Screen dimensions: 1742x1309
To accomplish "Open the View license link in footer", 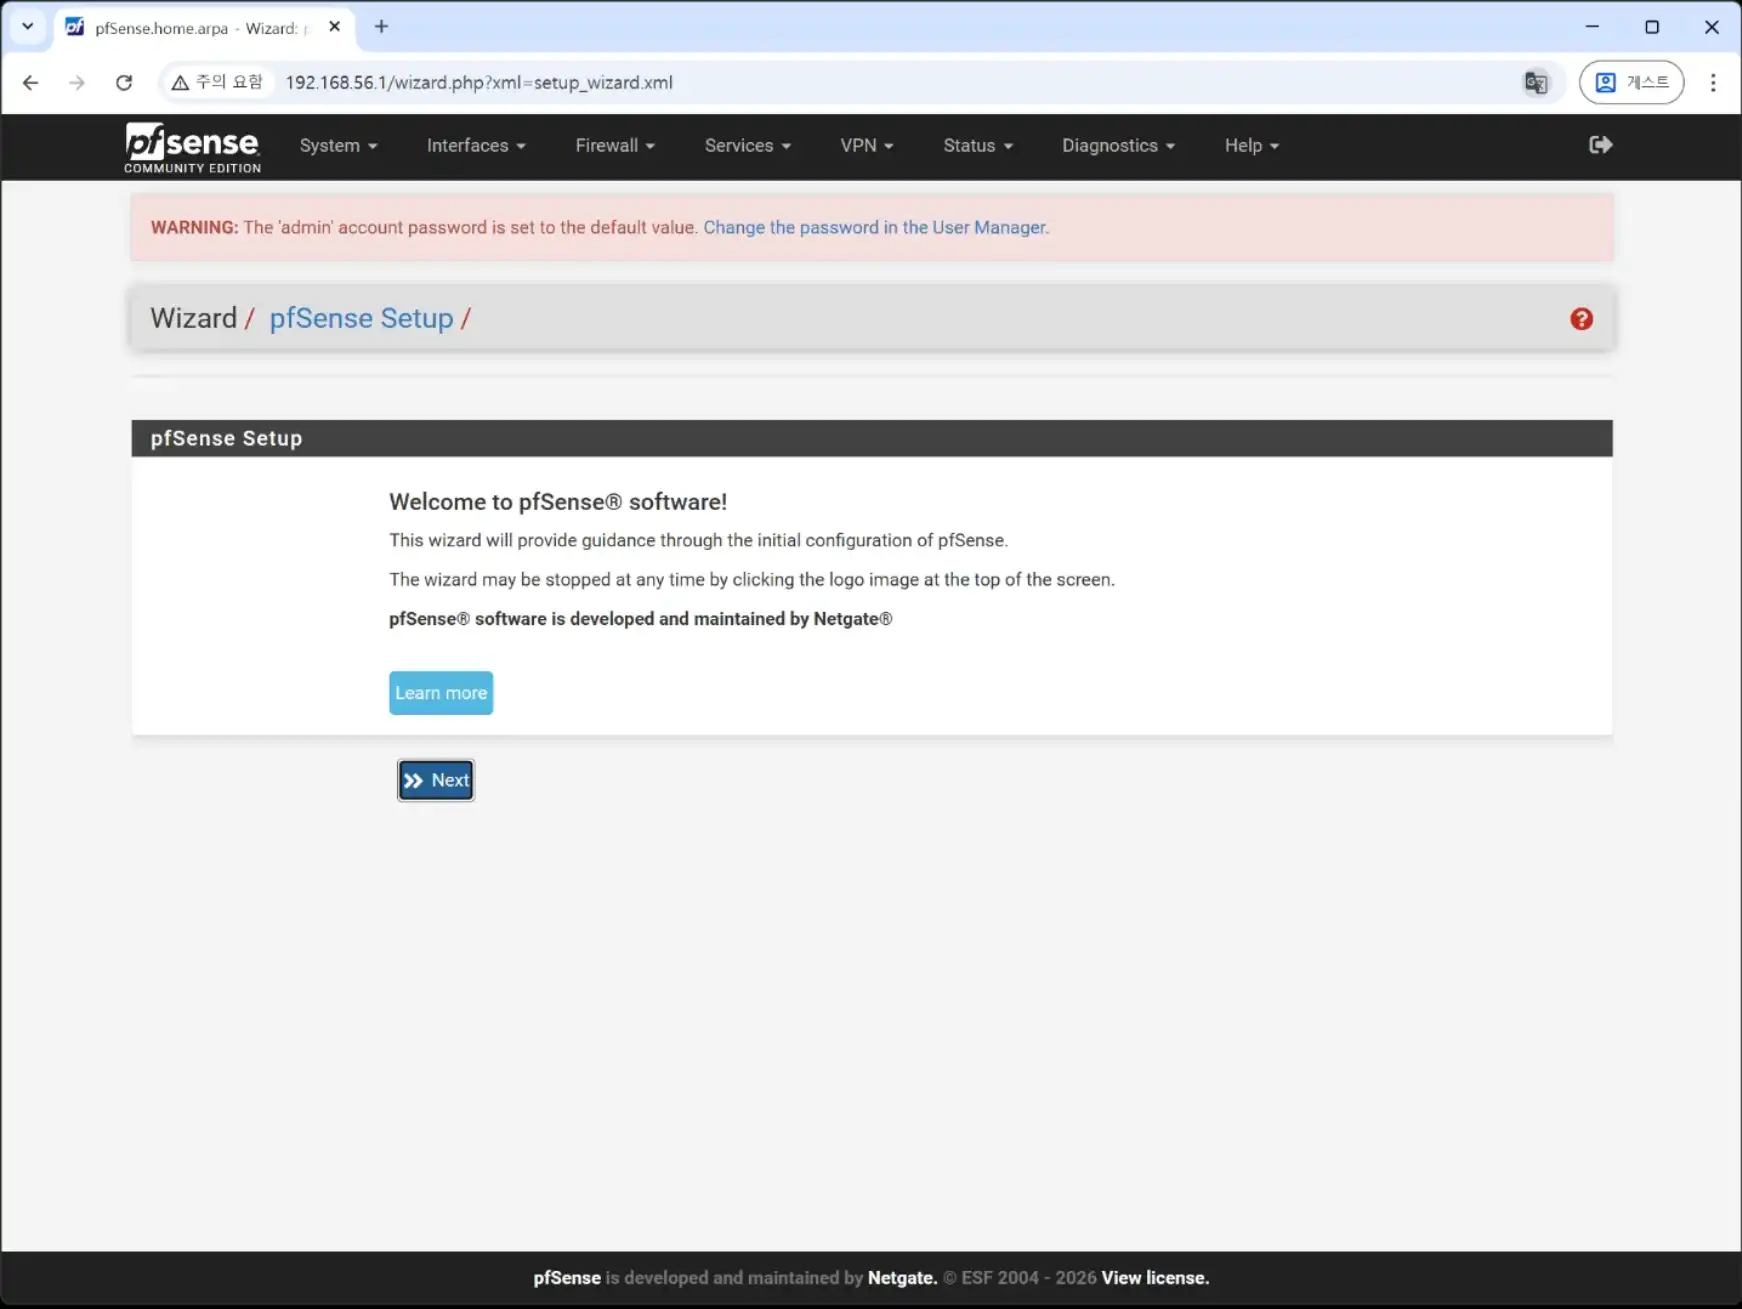I will [x=1154, y=1278].
